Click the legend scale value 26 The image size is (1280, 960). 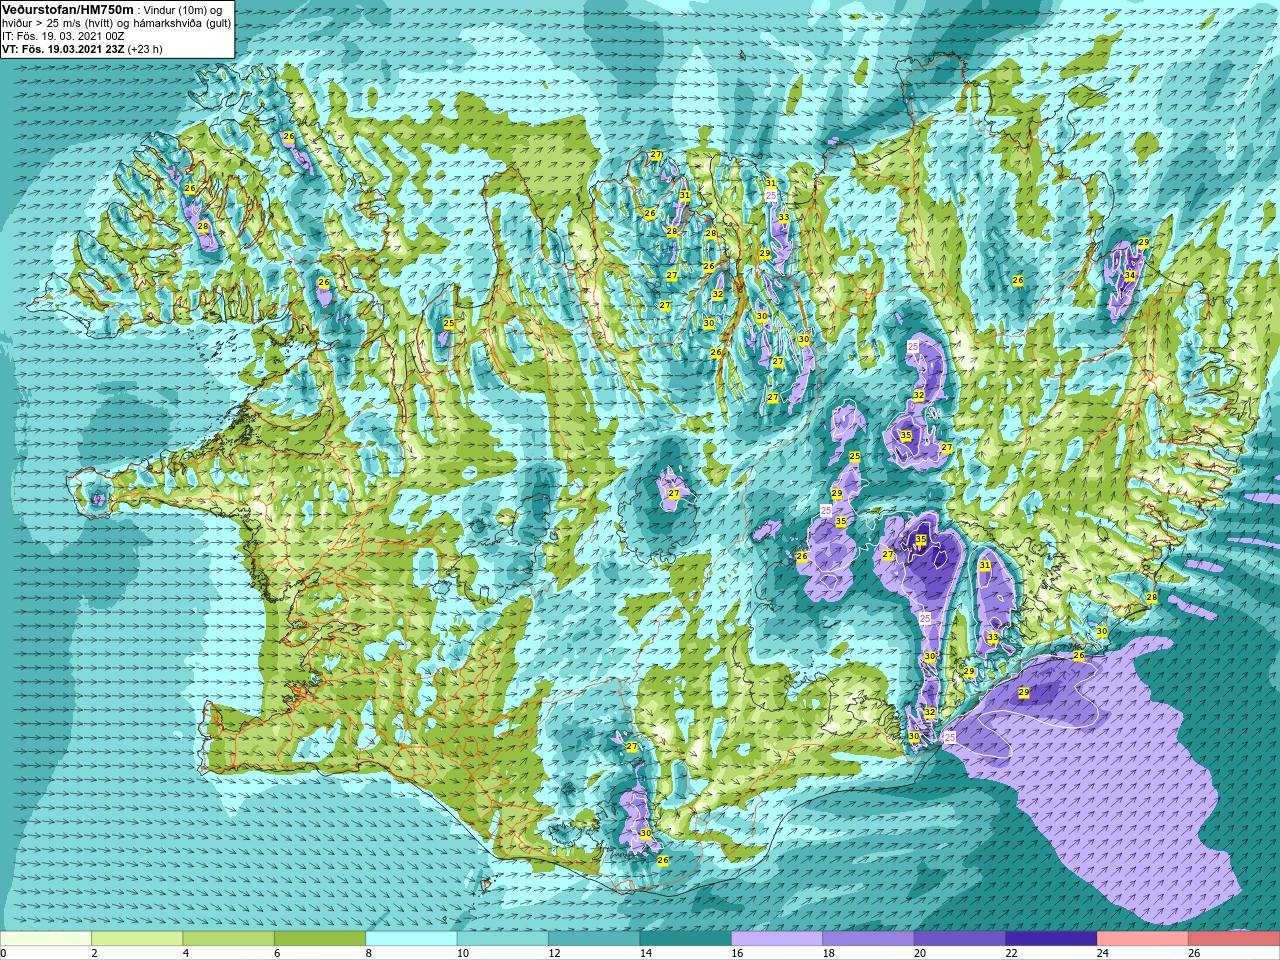click(x=1194, y=953)
